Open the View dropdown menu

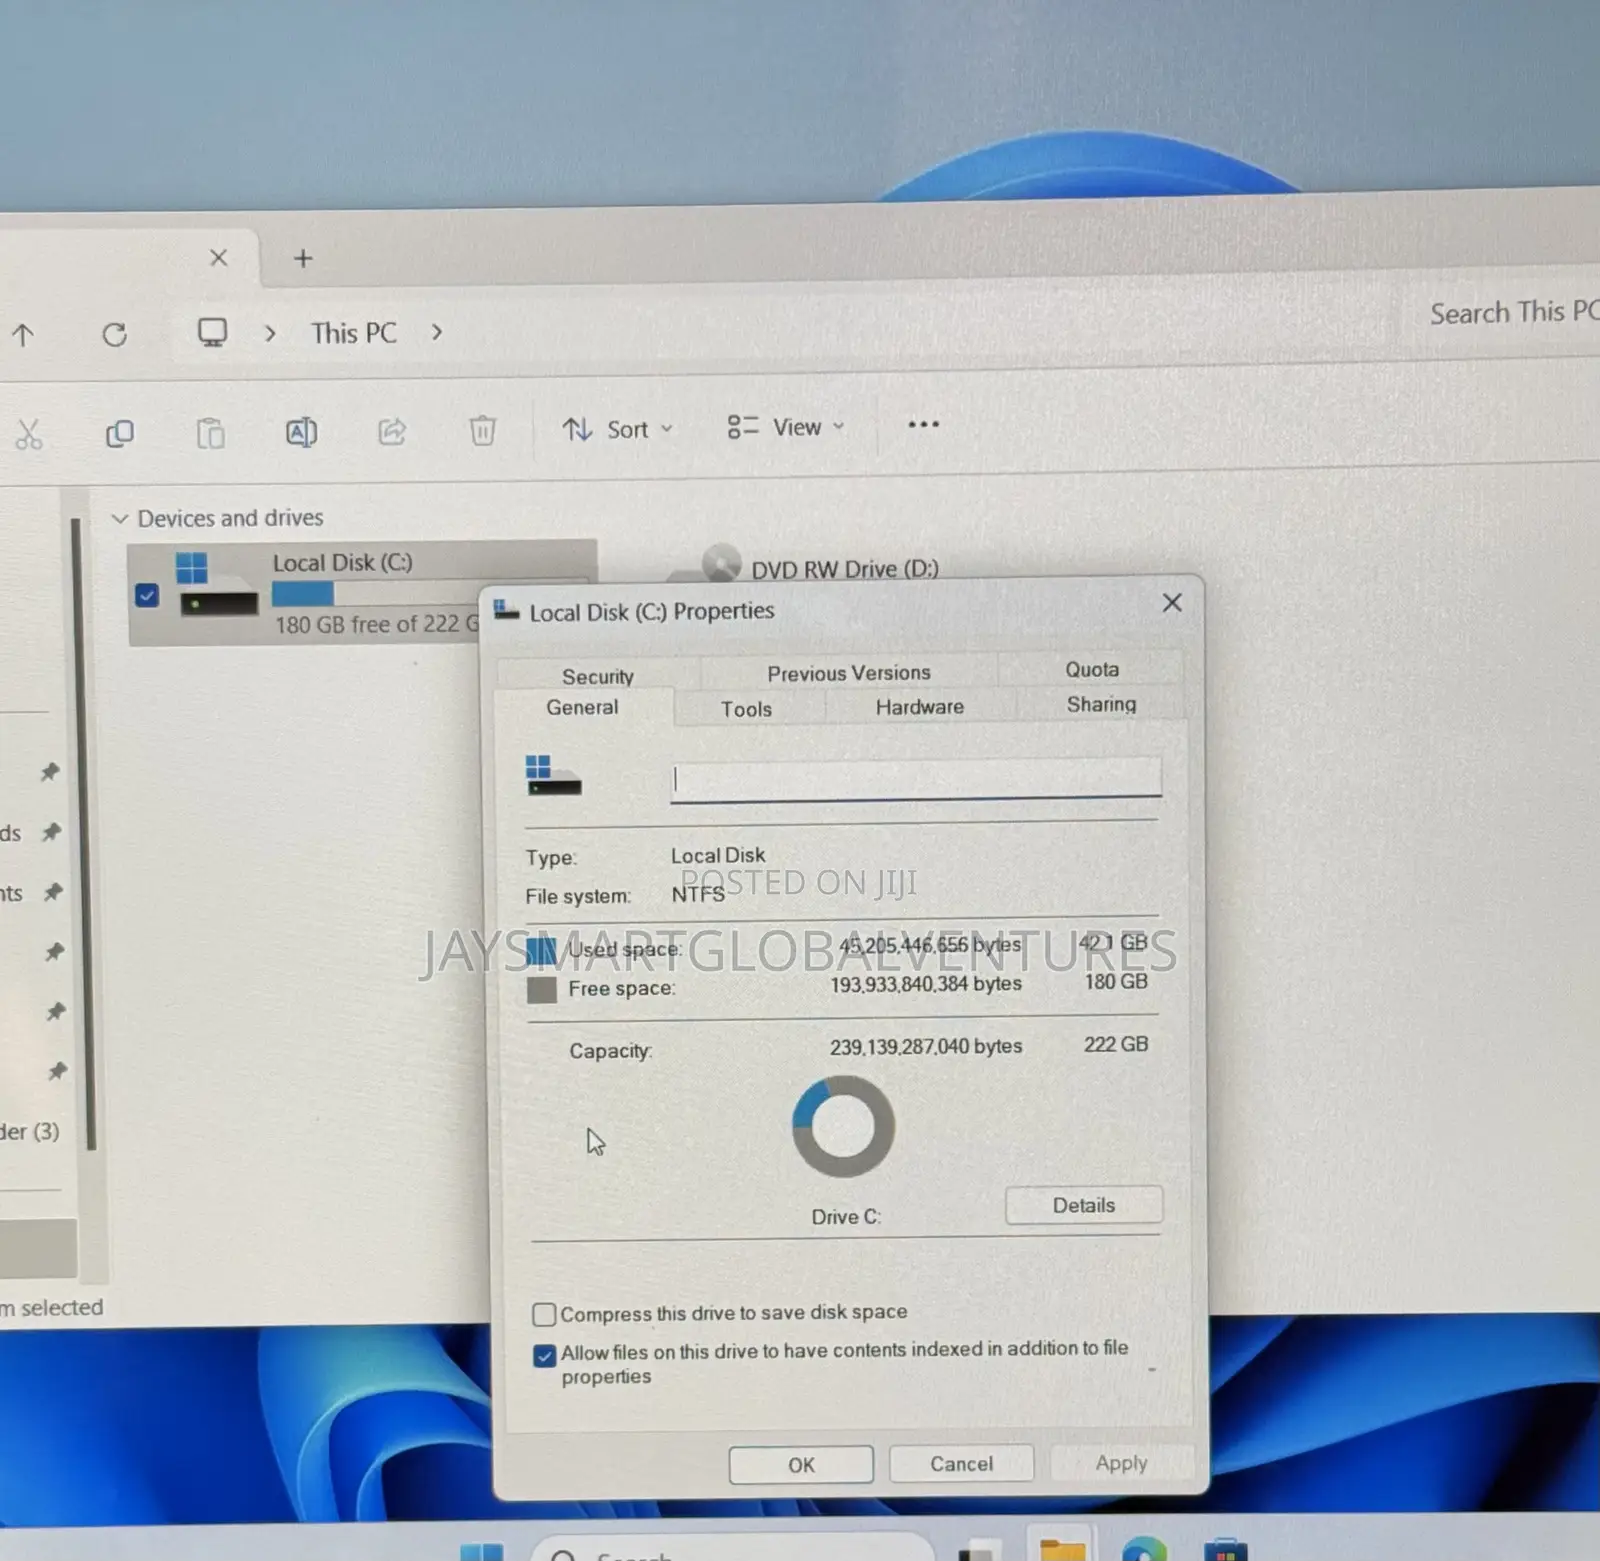[x=786, y=427]
